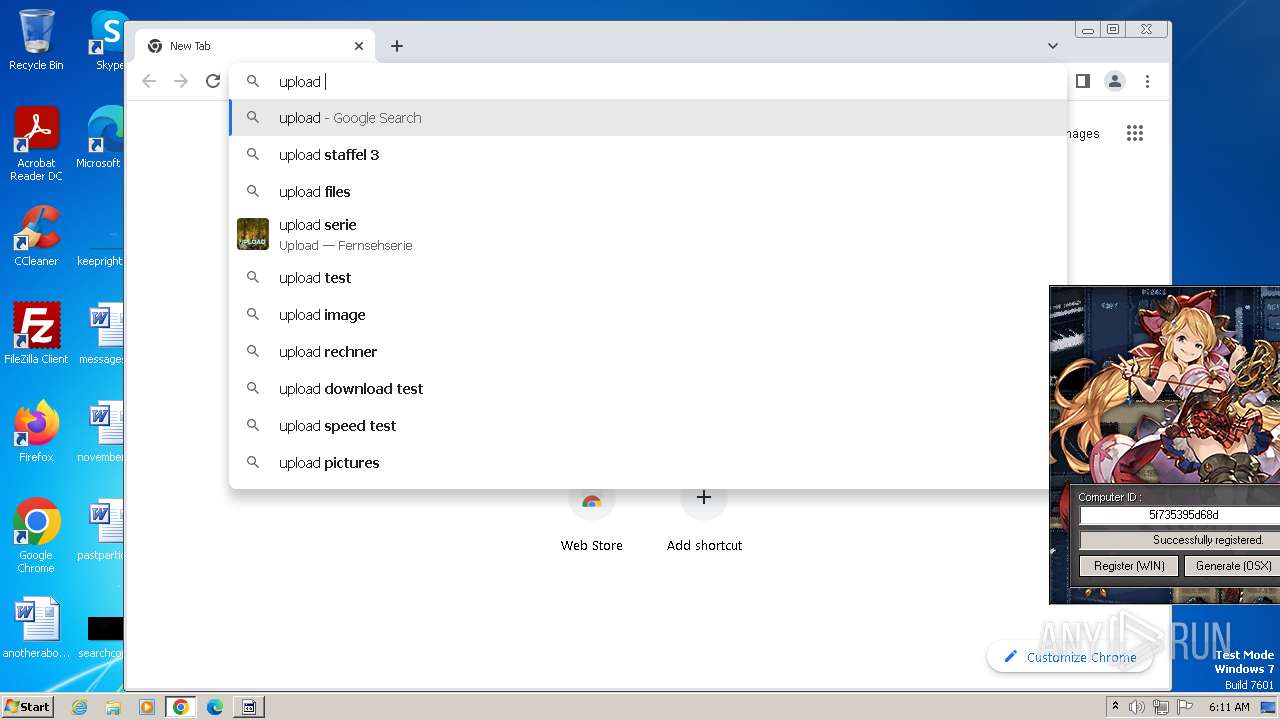Screen dimensions: 1280x720
Task: Open Chrome three-dot menu
Action: pos(1147,81)
